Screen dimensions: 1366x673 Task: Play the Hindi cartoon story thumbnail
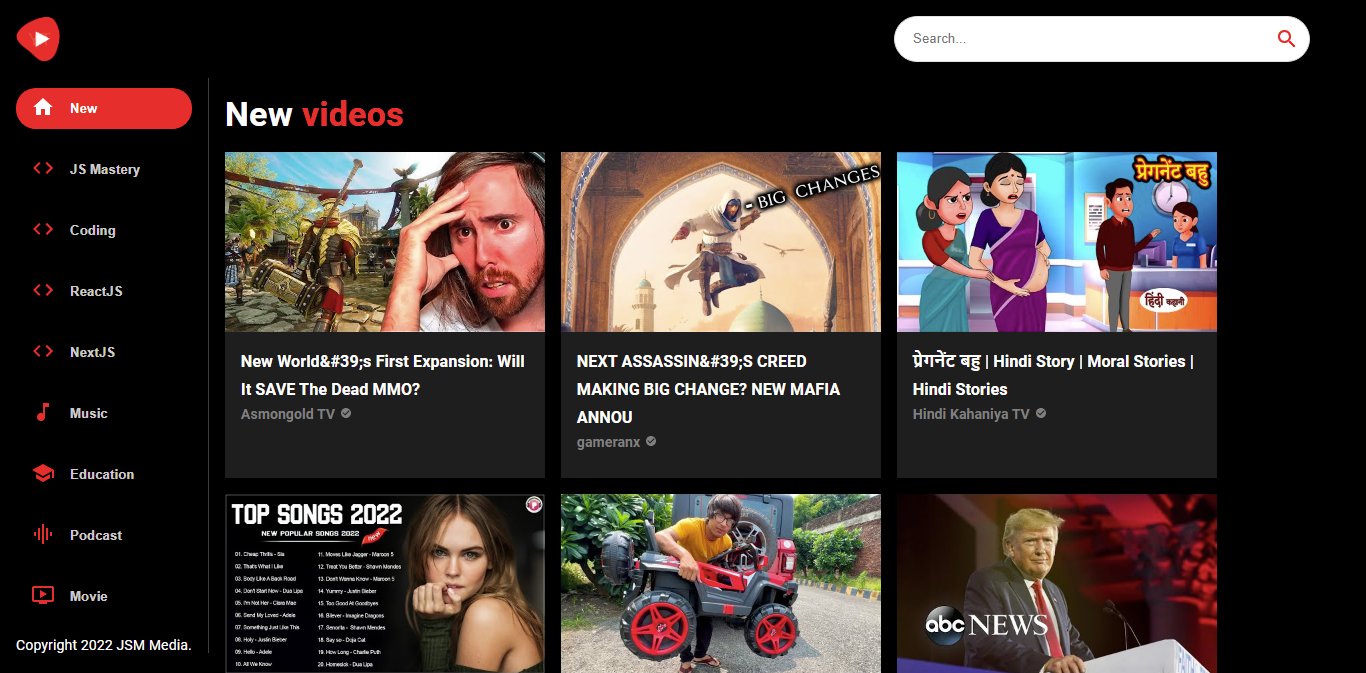pos(1057,242)
